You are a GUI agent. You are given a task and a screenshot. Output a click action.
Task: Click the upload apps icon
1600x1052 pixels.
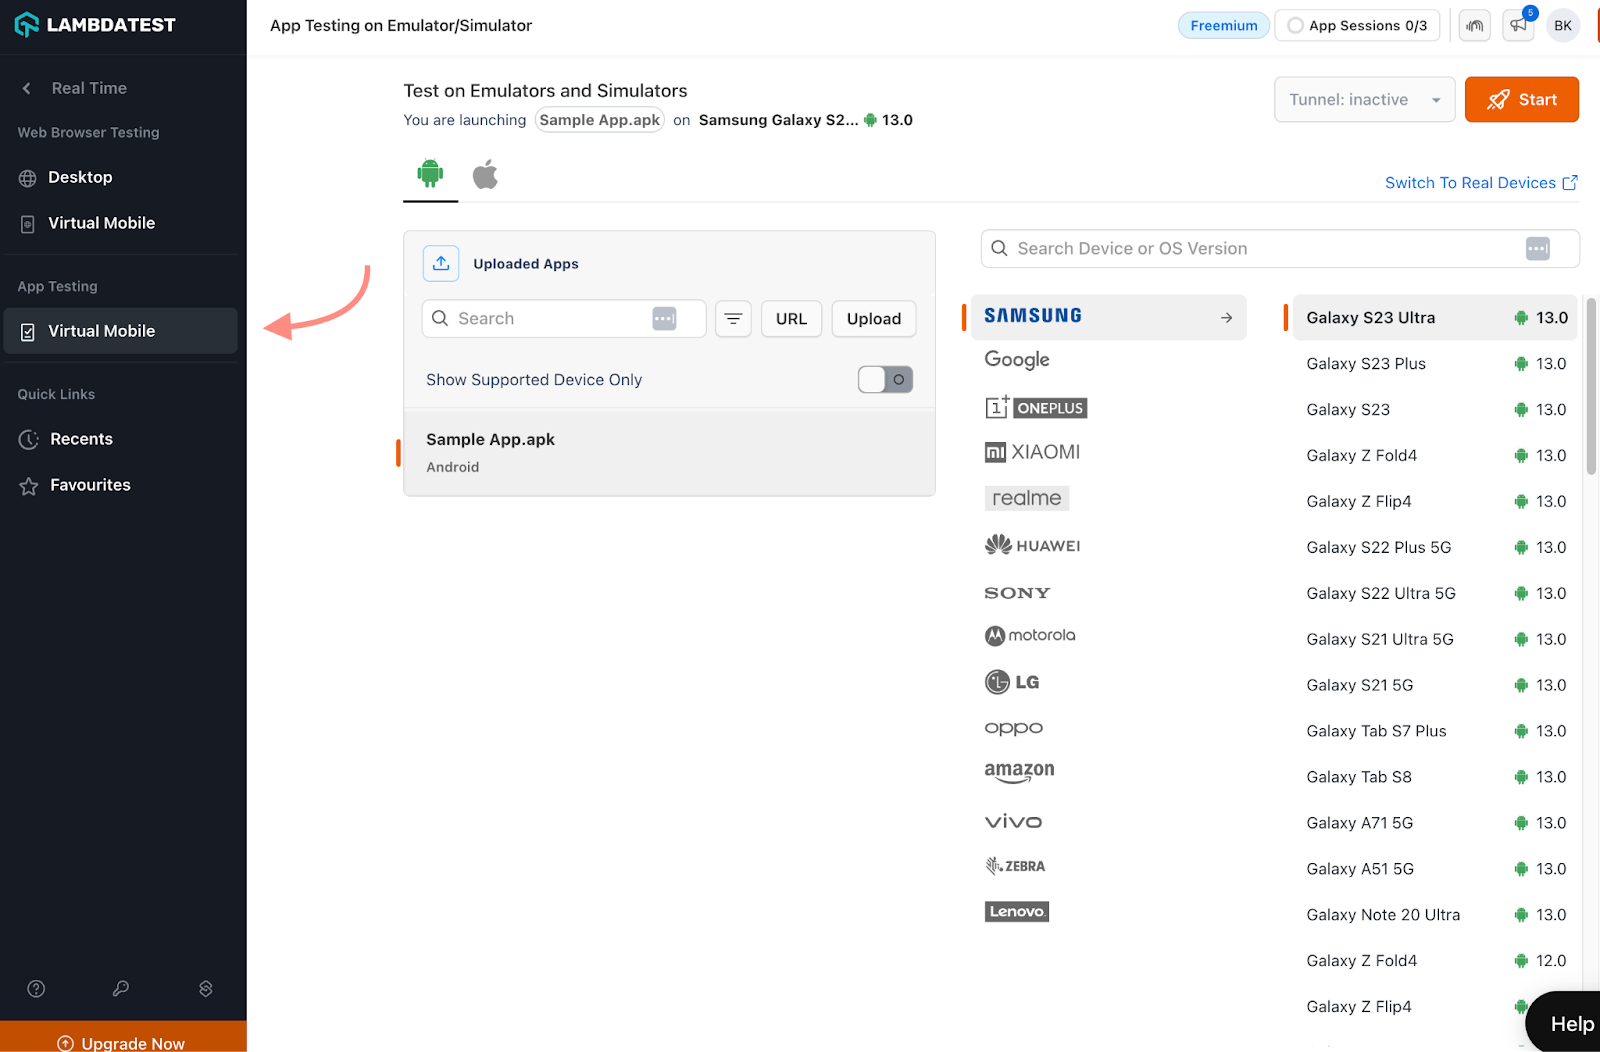441,263
